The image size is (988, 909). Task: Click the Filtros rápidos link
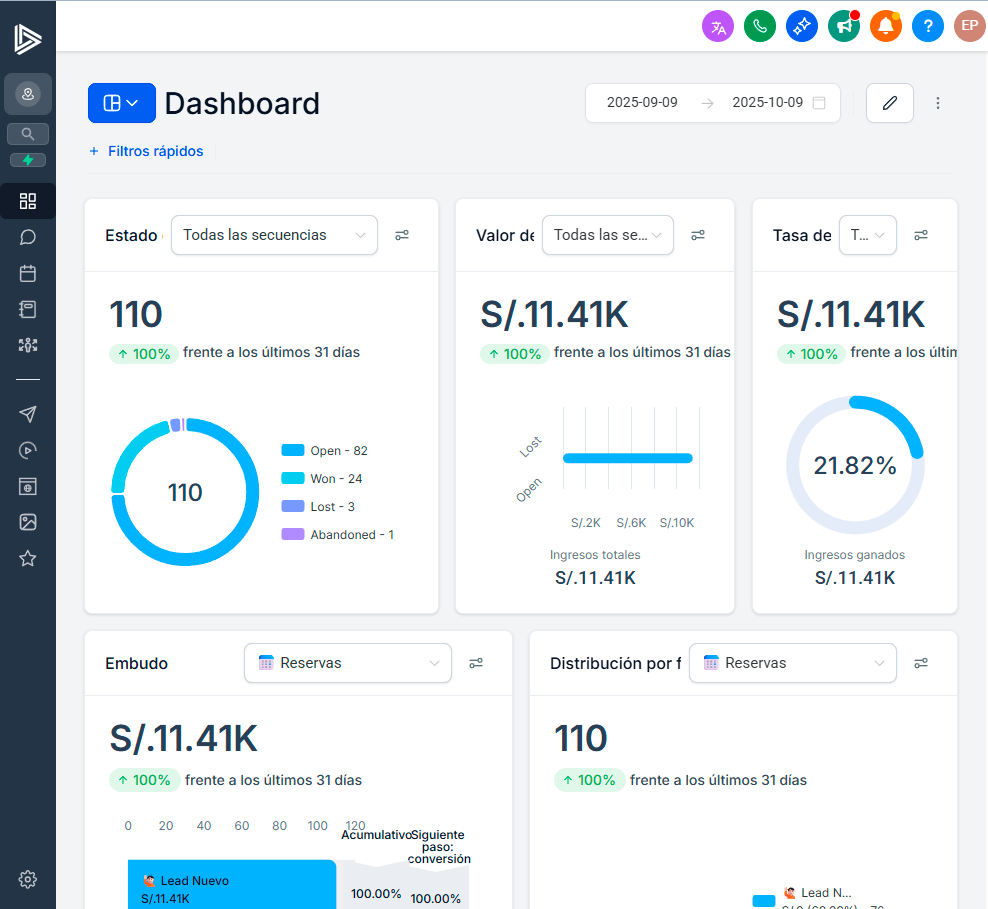point(146,152)
